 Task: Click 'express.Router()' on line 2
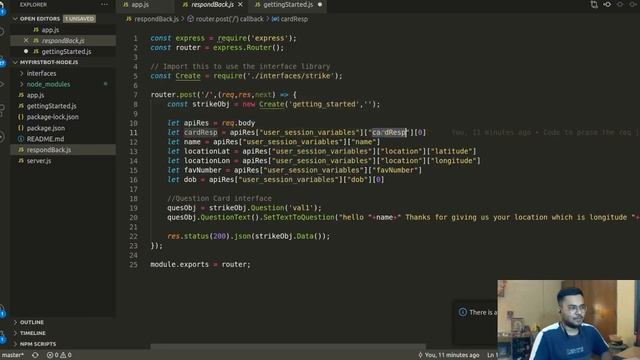(248, 48)
